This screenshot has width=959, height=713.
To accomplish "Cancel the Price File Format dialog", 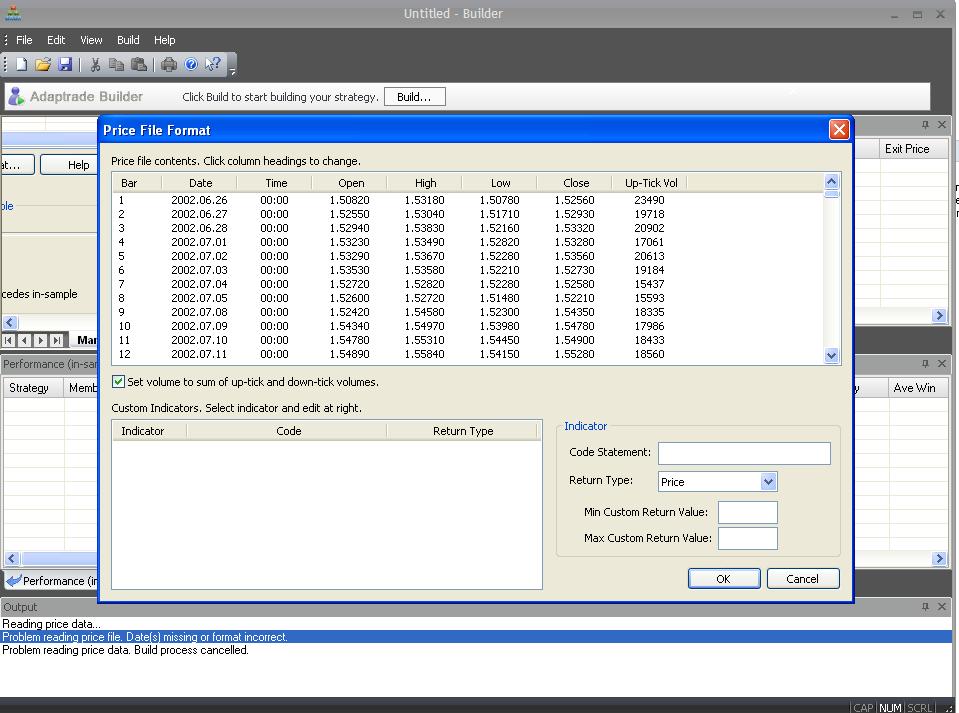I will pyautogui.click(x=802, y=579).
